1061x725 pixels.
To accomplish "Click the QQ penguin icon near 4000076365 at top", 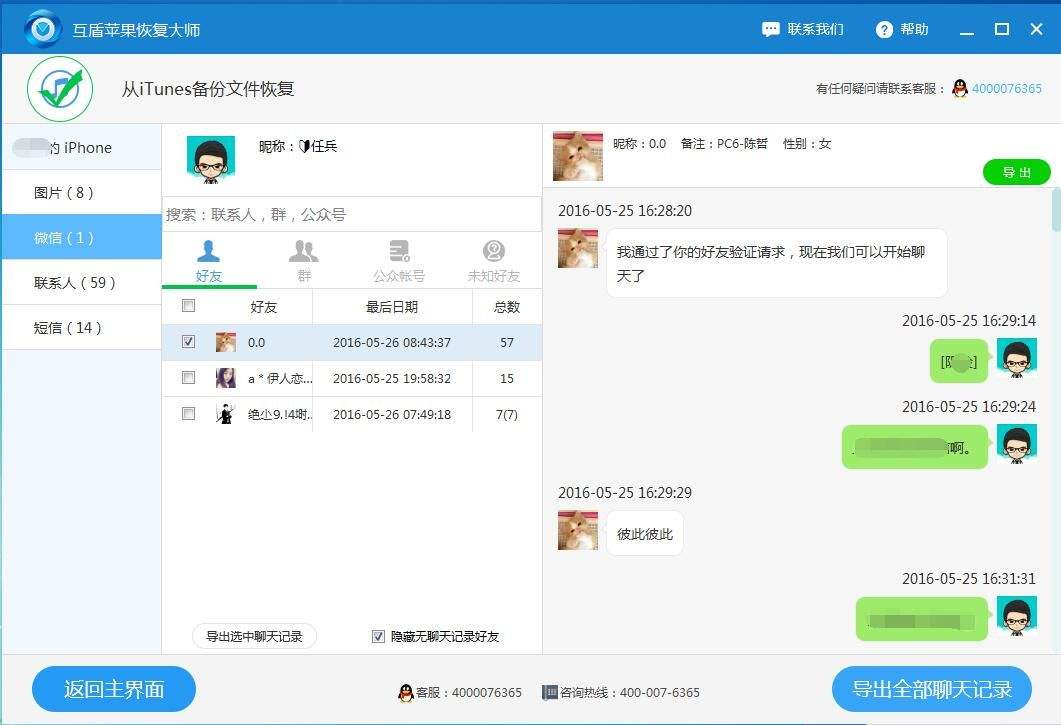I will [960, 89].
